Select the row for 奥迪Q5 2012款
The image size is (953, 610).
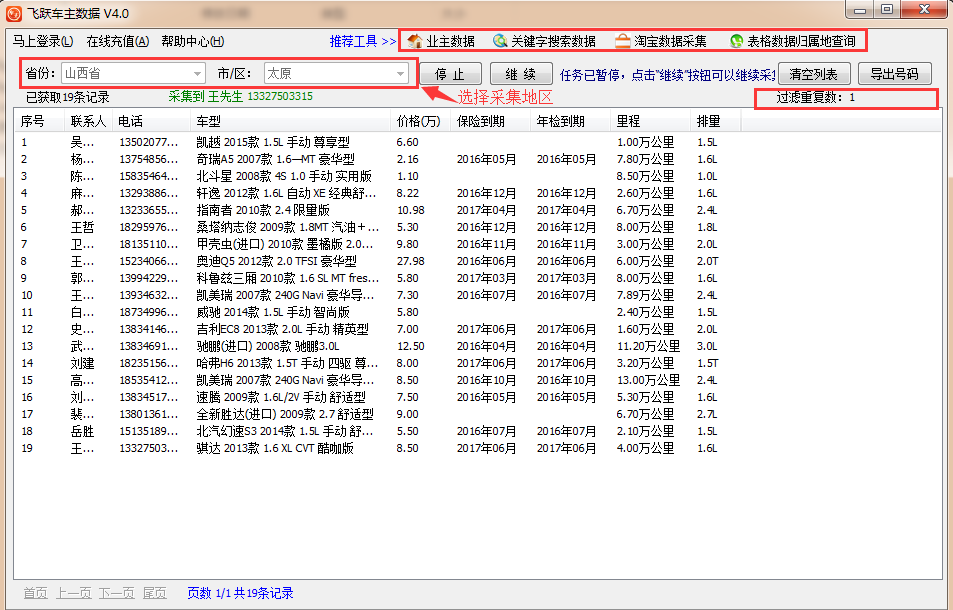tap(285, 261)
